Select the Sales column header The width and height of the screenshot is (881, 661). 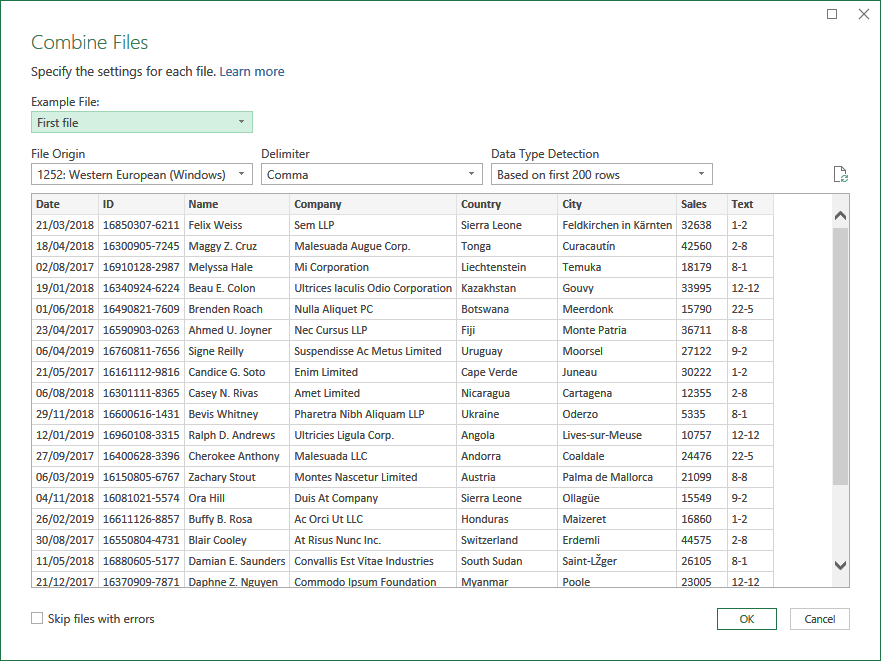tap(702, 204)
